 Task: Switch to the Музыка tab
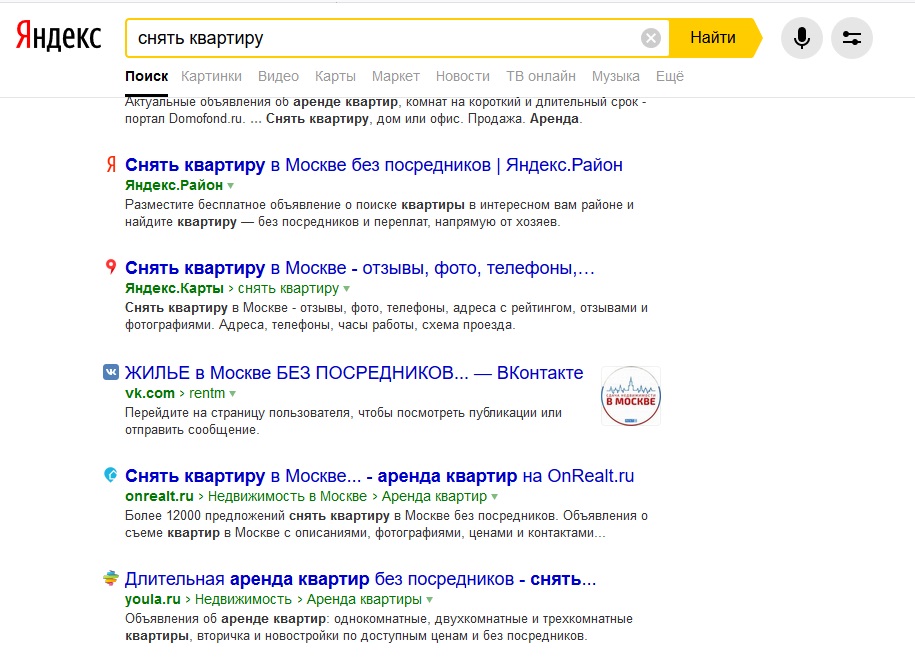pyautogui.click(x=616, y=76)
